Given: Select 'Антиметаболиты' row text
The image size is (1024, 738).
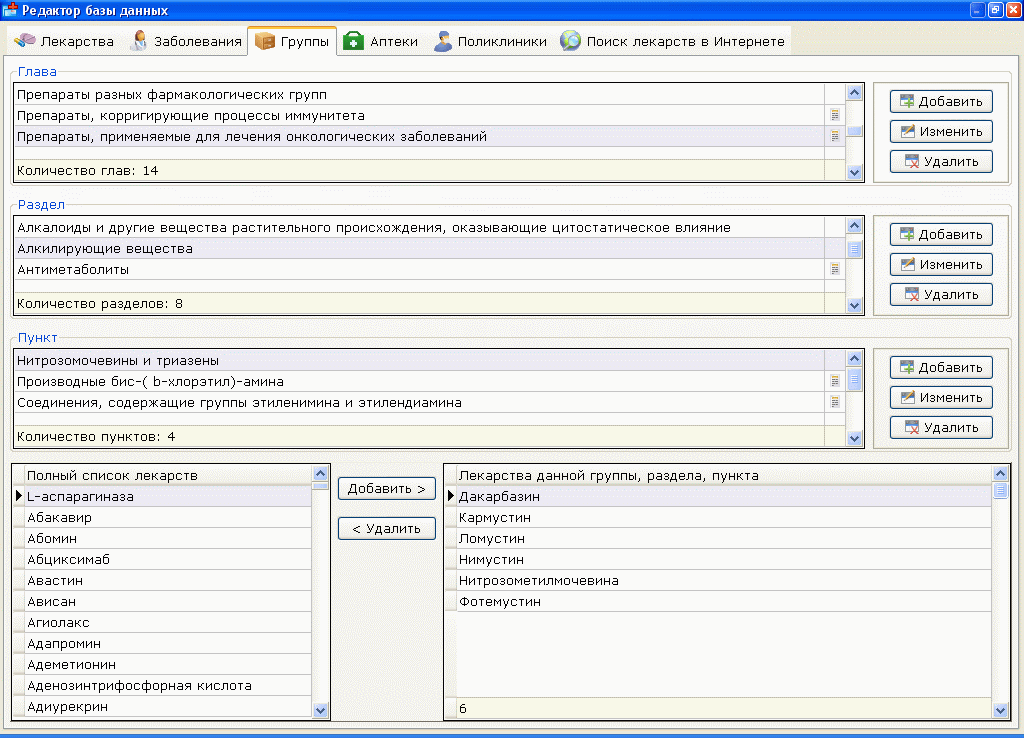Looking at the screenshot, I should (73, 269).
